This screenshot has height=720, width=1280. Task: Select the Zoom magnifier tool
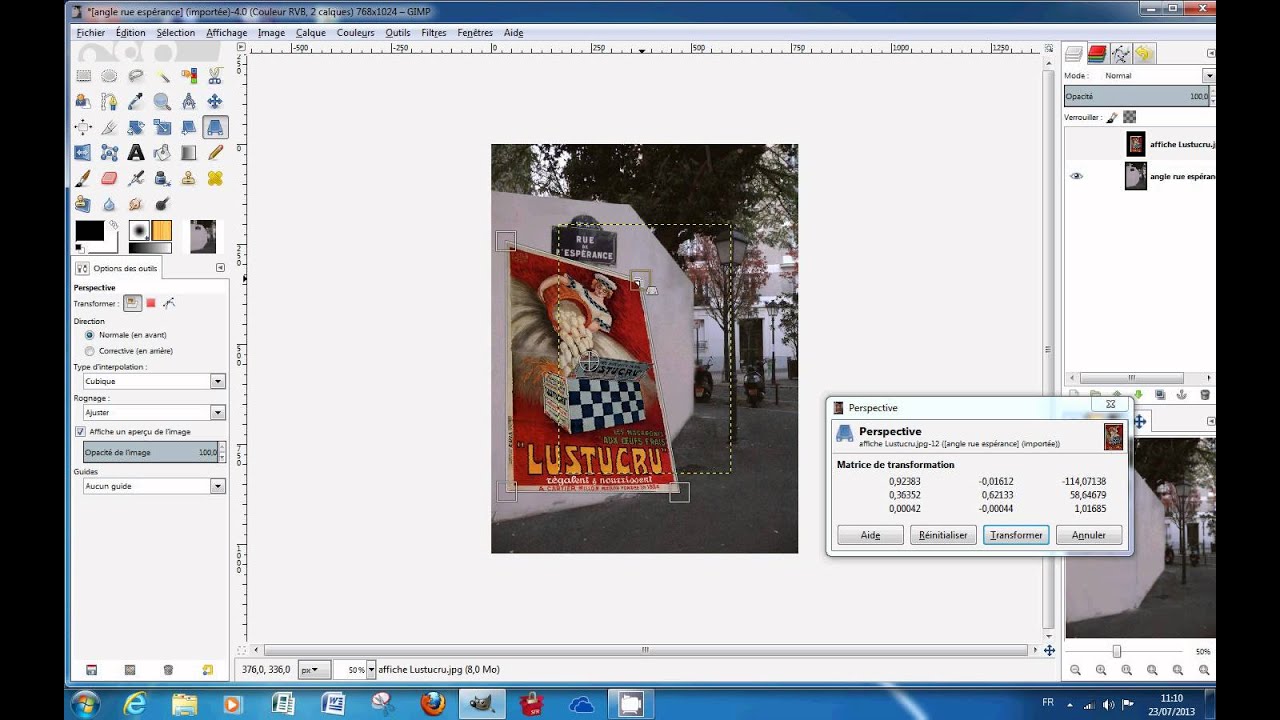(162, 101)
